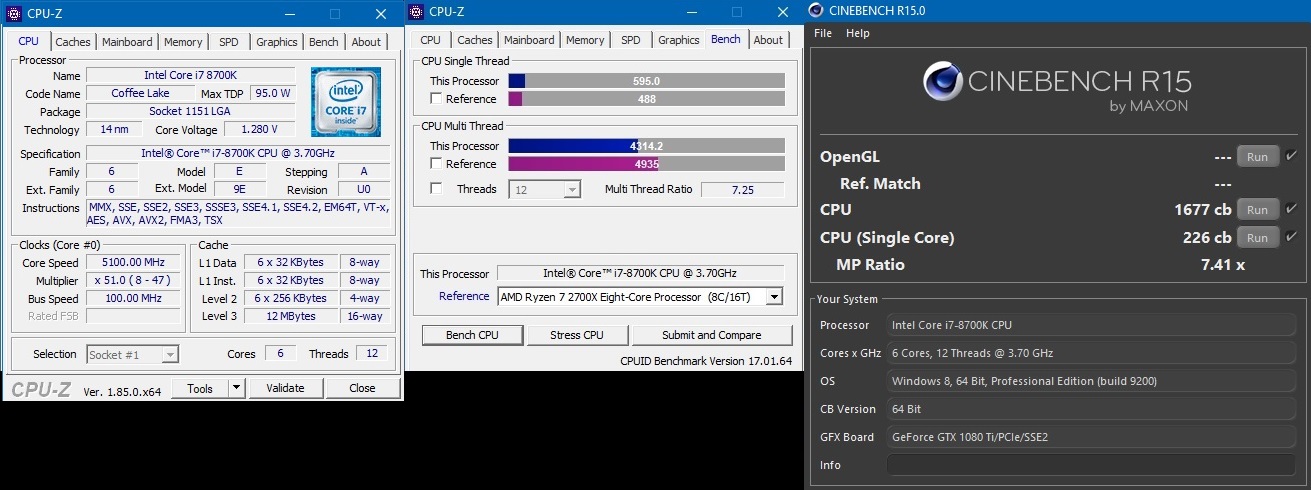The height and width of the screenshot is (490, 1311).
Task: Click the Intel Core i7 inside badge
Action: (346, 102)
